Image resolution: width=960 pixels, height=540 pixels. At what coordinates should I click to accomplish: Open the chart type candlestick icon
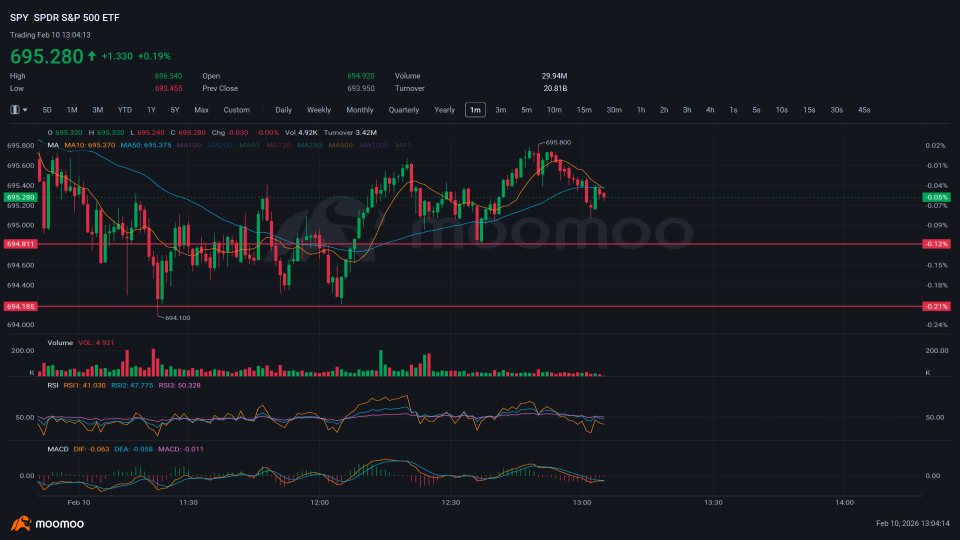point(15,110)
